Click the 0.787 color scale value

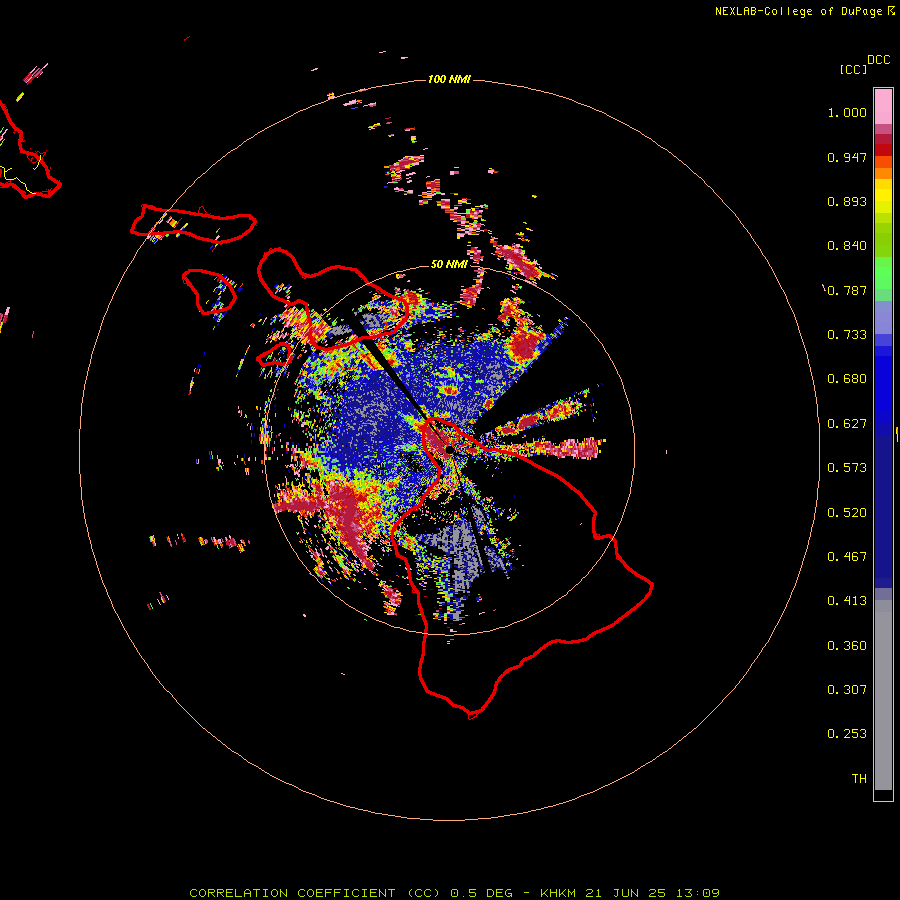click(847, 290)
